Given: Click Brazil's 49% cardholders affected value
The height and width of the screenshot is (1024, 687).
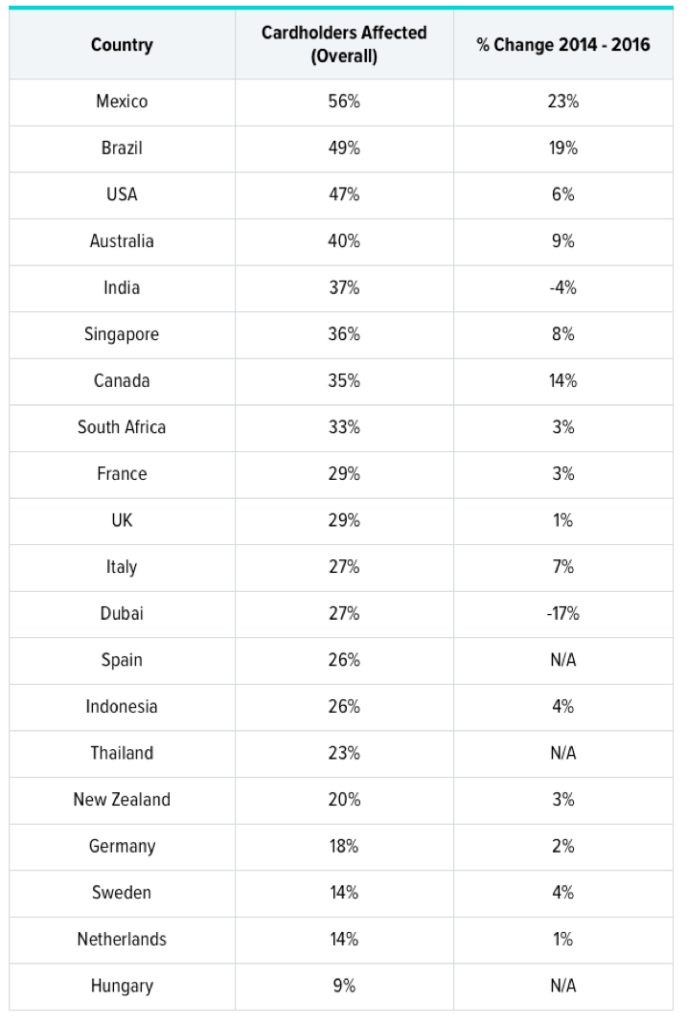Looking at the screenshot, I should (x=344, y=148).
